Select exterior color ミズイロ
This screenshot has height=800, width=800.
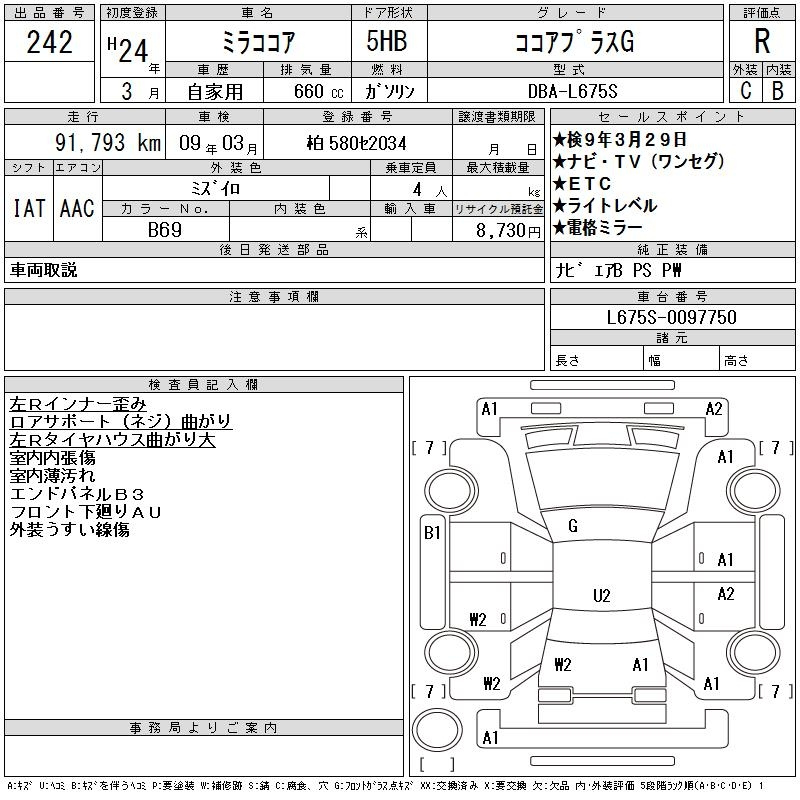pos(215,188)
